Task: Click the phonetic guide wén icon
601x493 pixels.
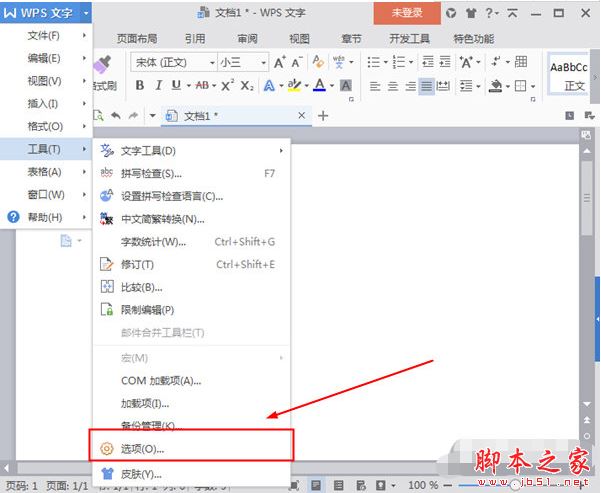Action: 339,62
